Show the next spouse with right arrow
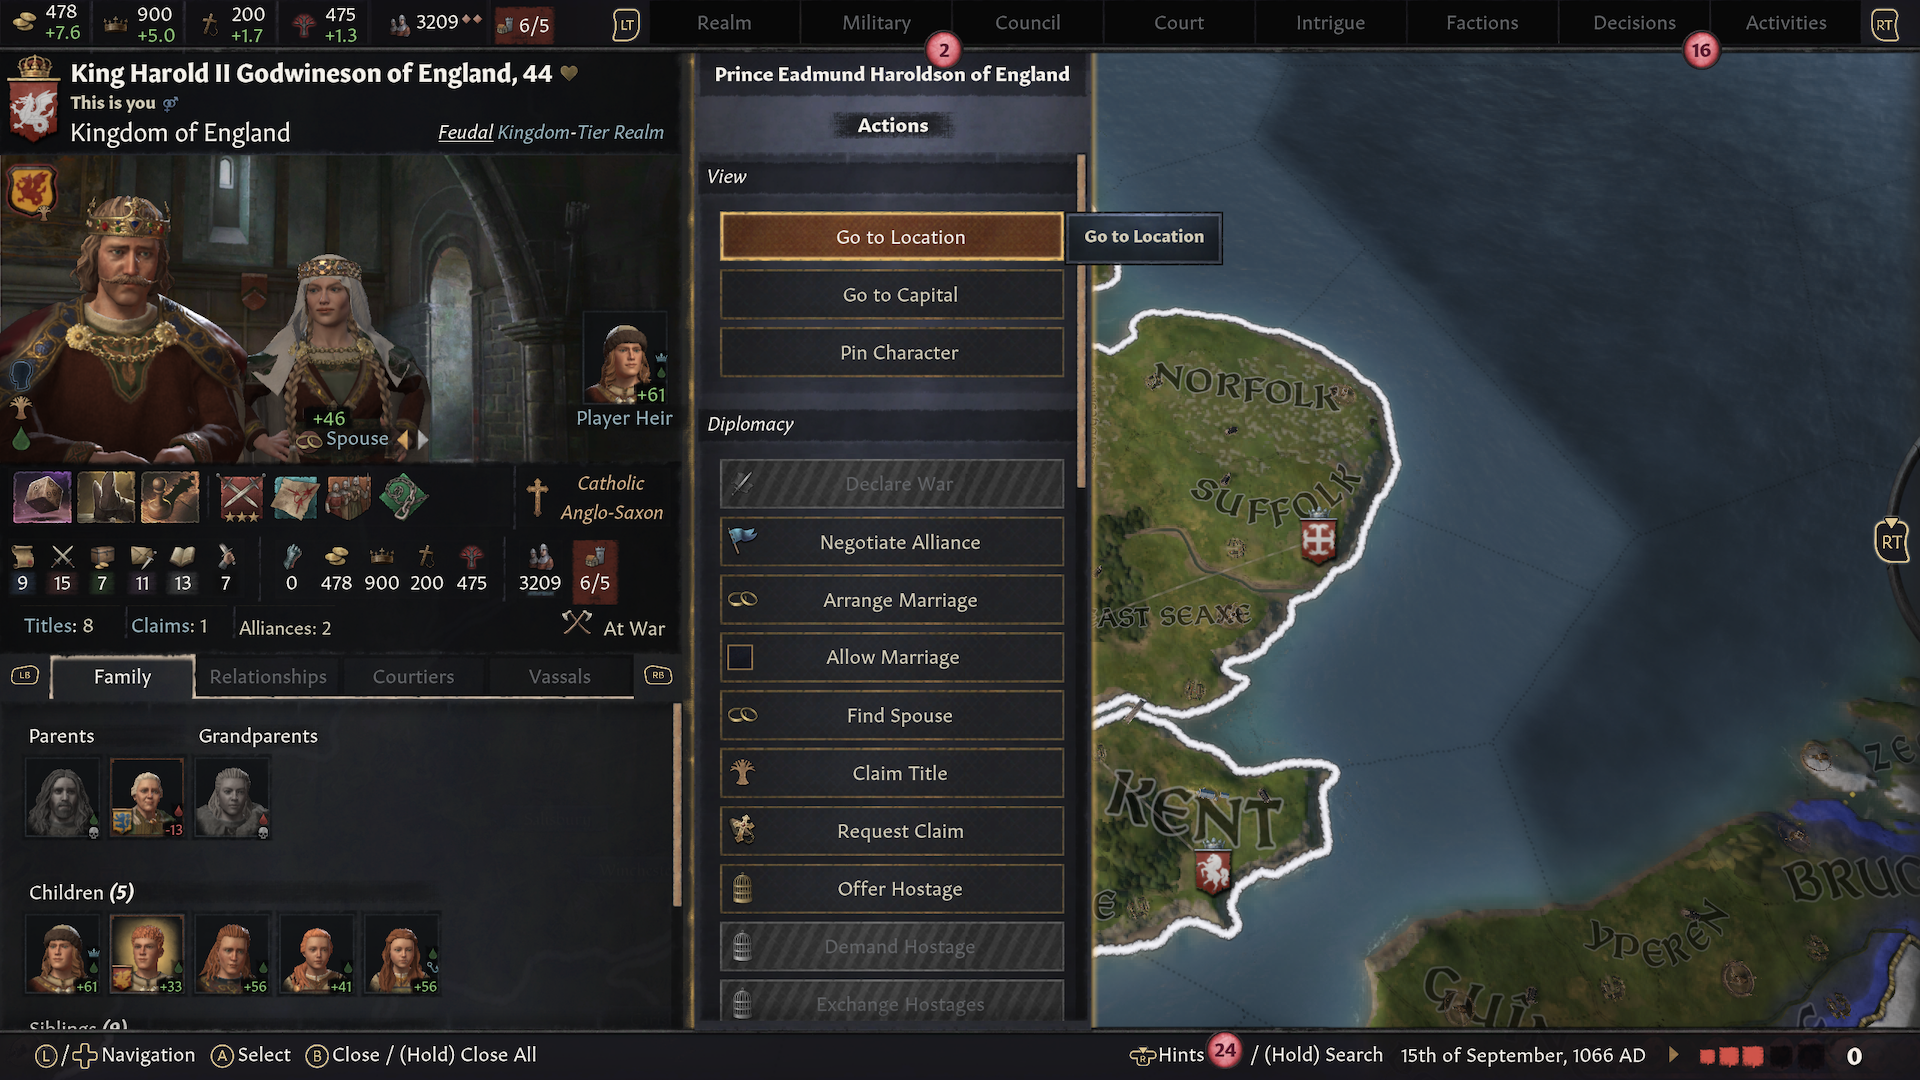 tap(423, 439)
